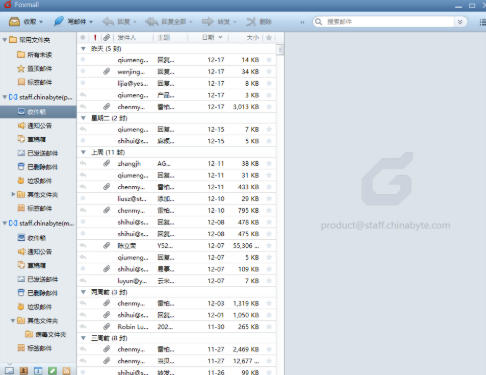Click reply-status arrow on the luyun@y message
The height and width of the screenshot is (375, 486).
pyautogui.click(x=83, y=281)
